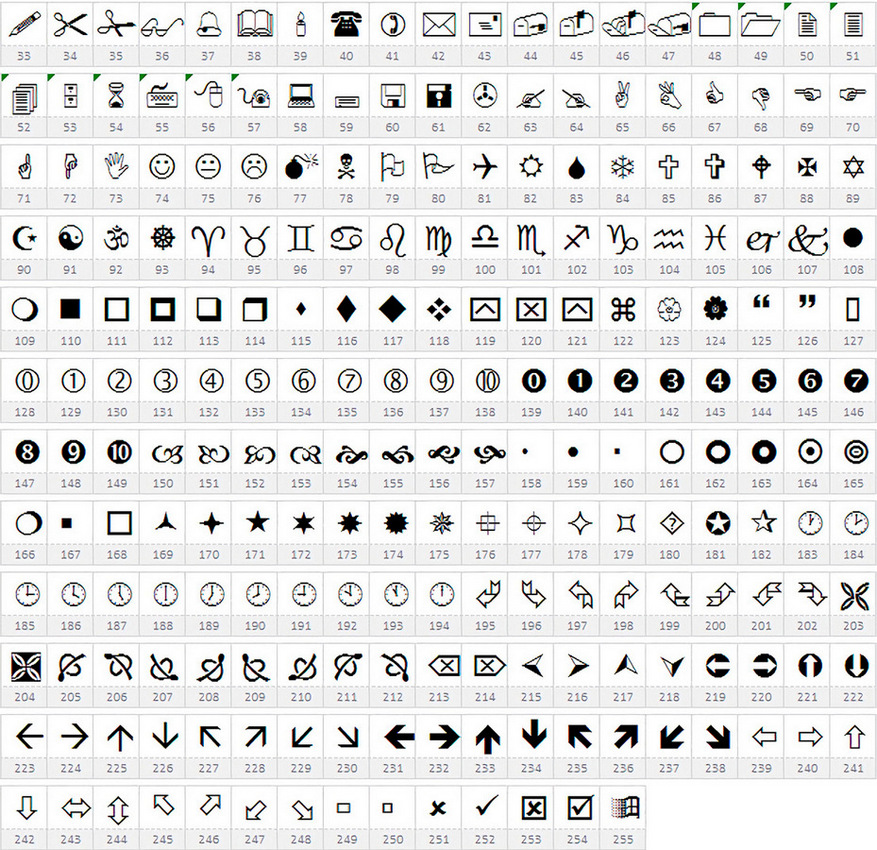Select the snowflake symbol

click(623, 166)
